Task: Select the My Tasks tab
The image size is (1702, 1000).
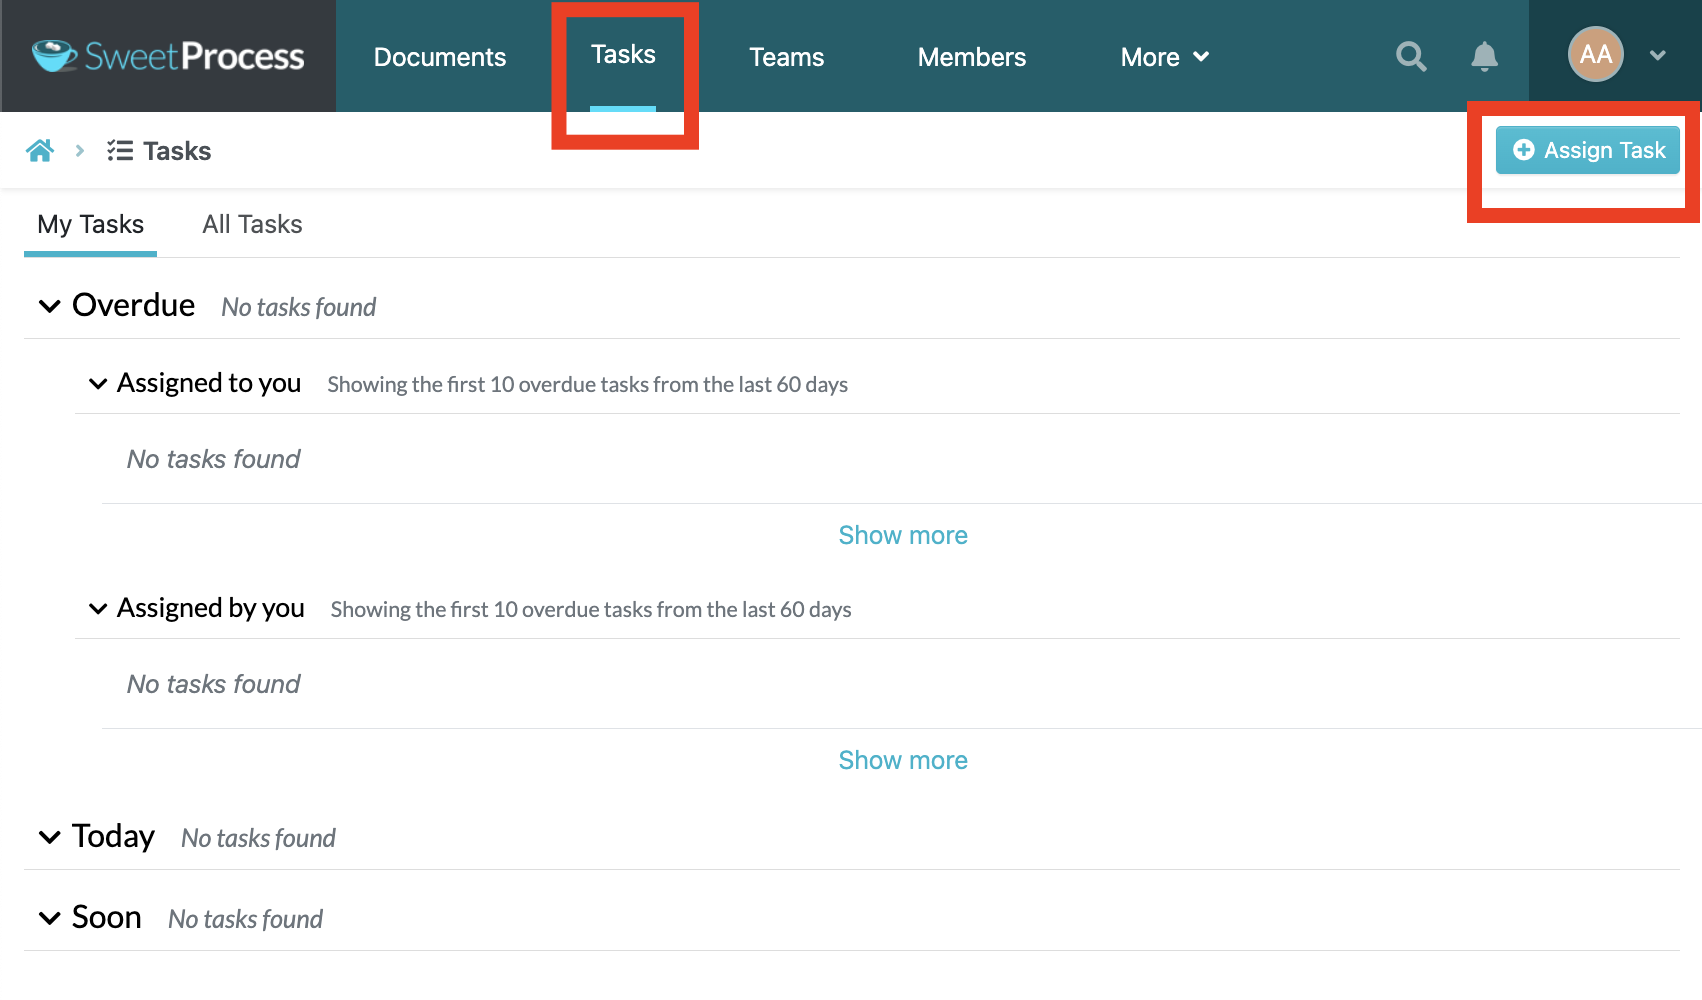Action: [x=90, y=225]
